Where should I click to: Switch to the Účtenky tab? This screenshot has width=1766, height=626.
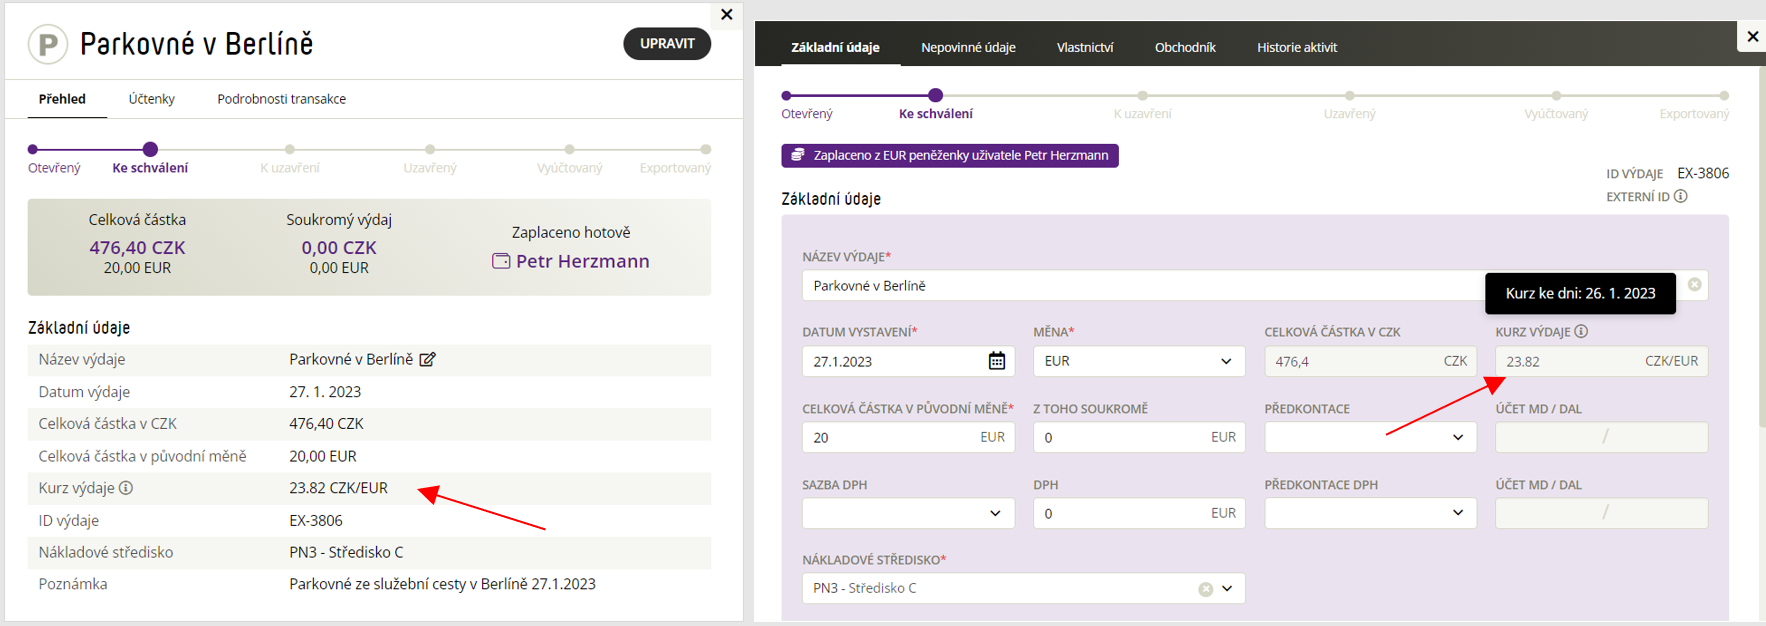[151, 99]
